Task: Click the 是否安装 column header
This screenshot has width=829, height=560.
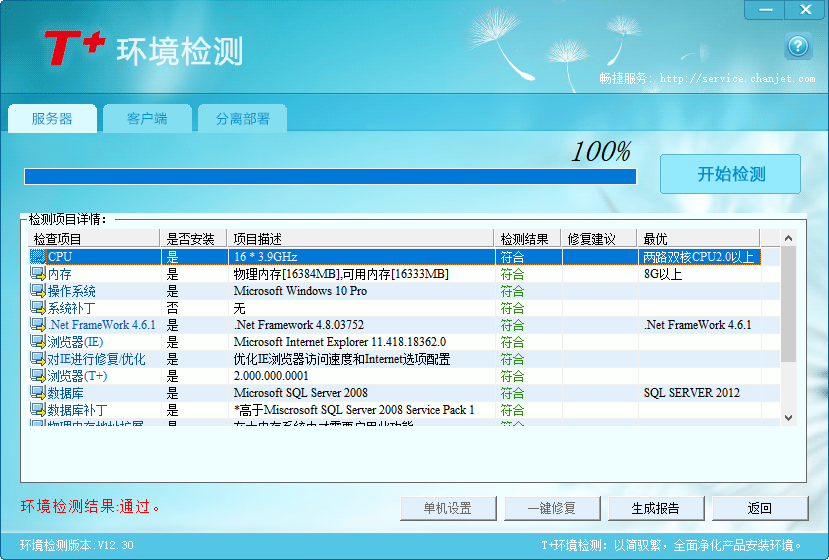Action: 194,239
